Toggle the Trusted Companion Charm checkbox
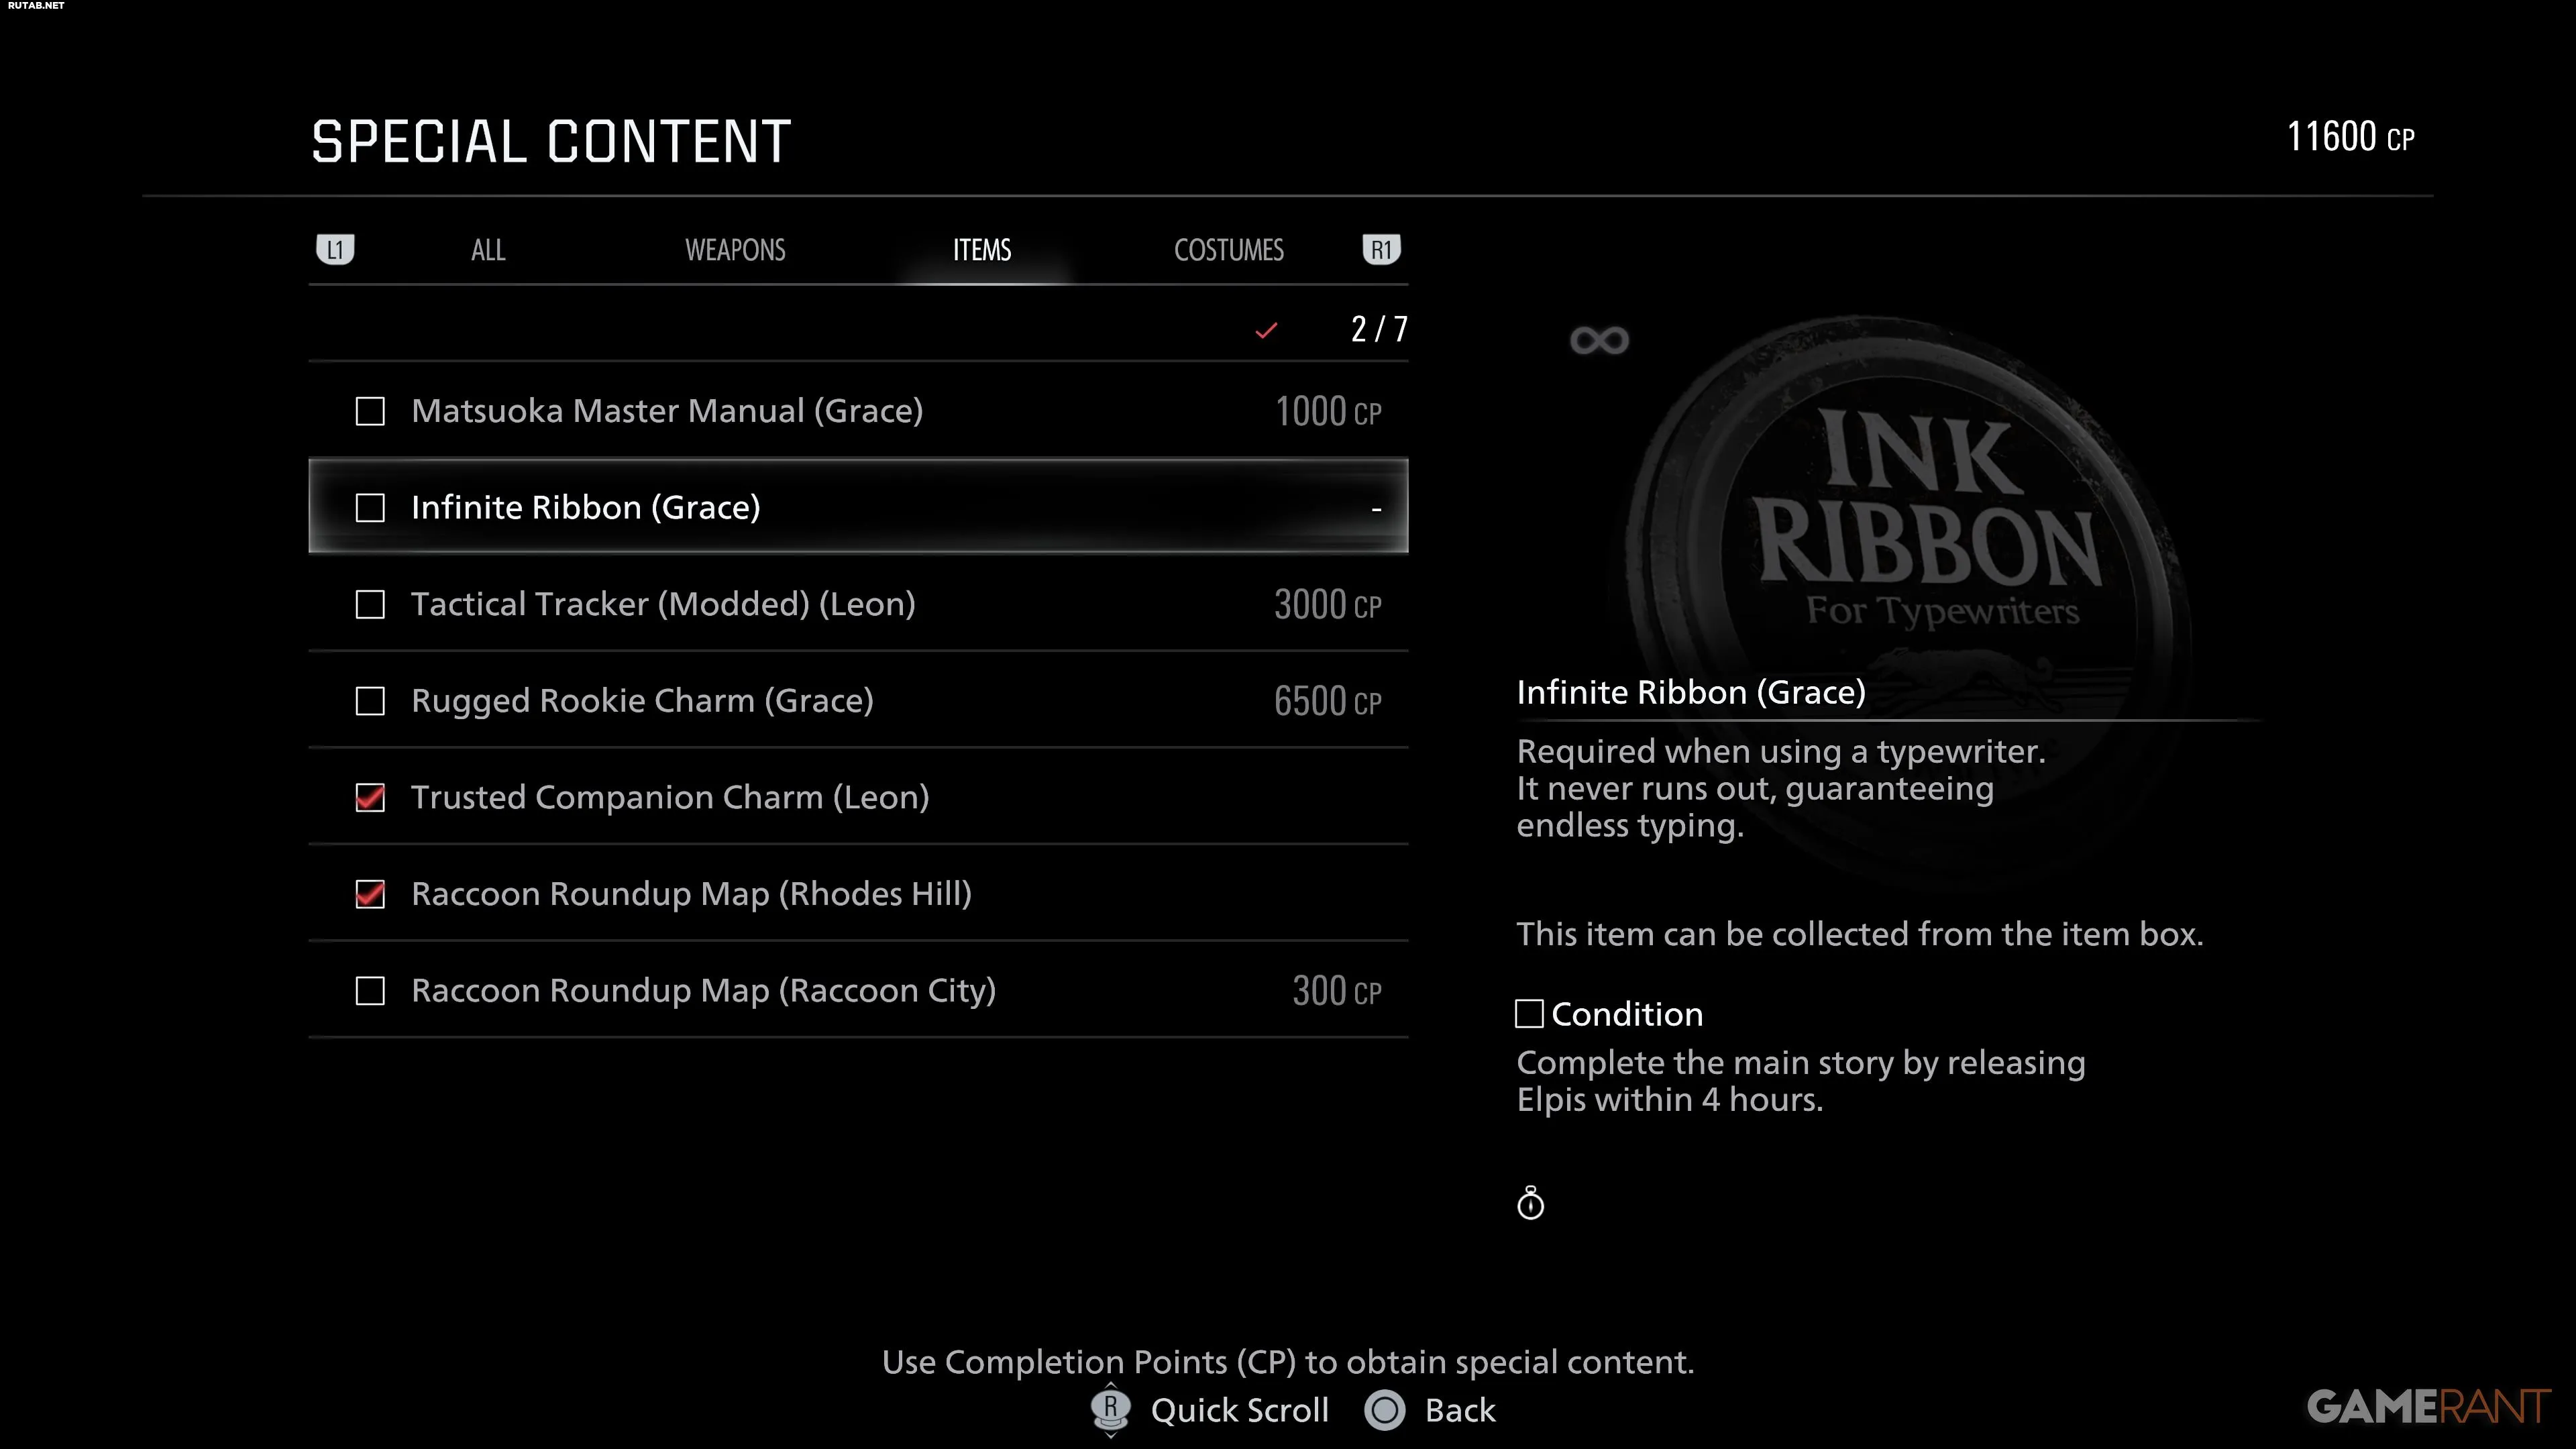Viewport: 2576px width, 1449px height. point(370,797)
